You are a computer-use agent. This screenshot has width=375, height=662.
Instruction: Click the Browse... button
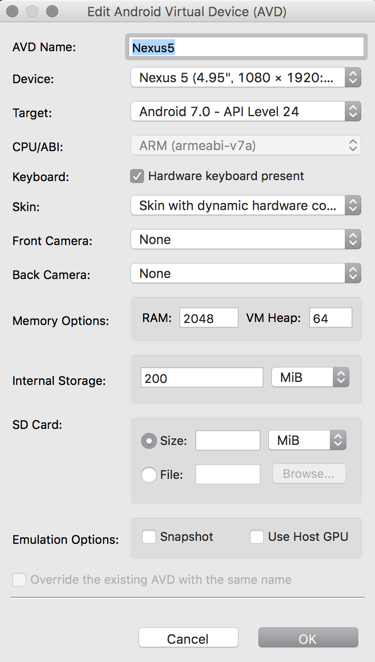coord(309,474)
